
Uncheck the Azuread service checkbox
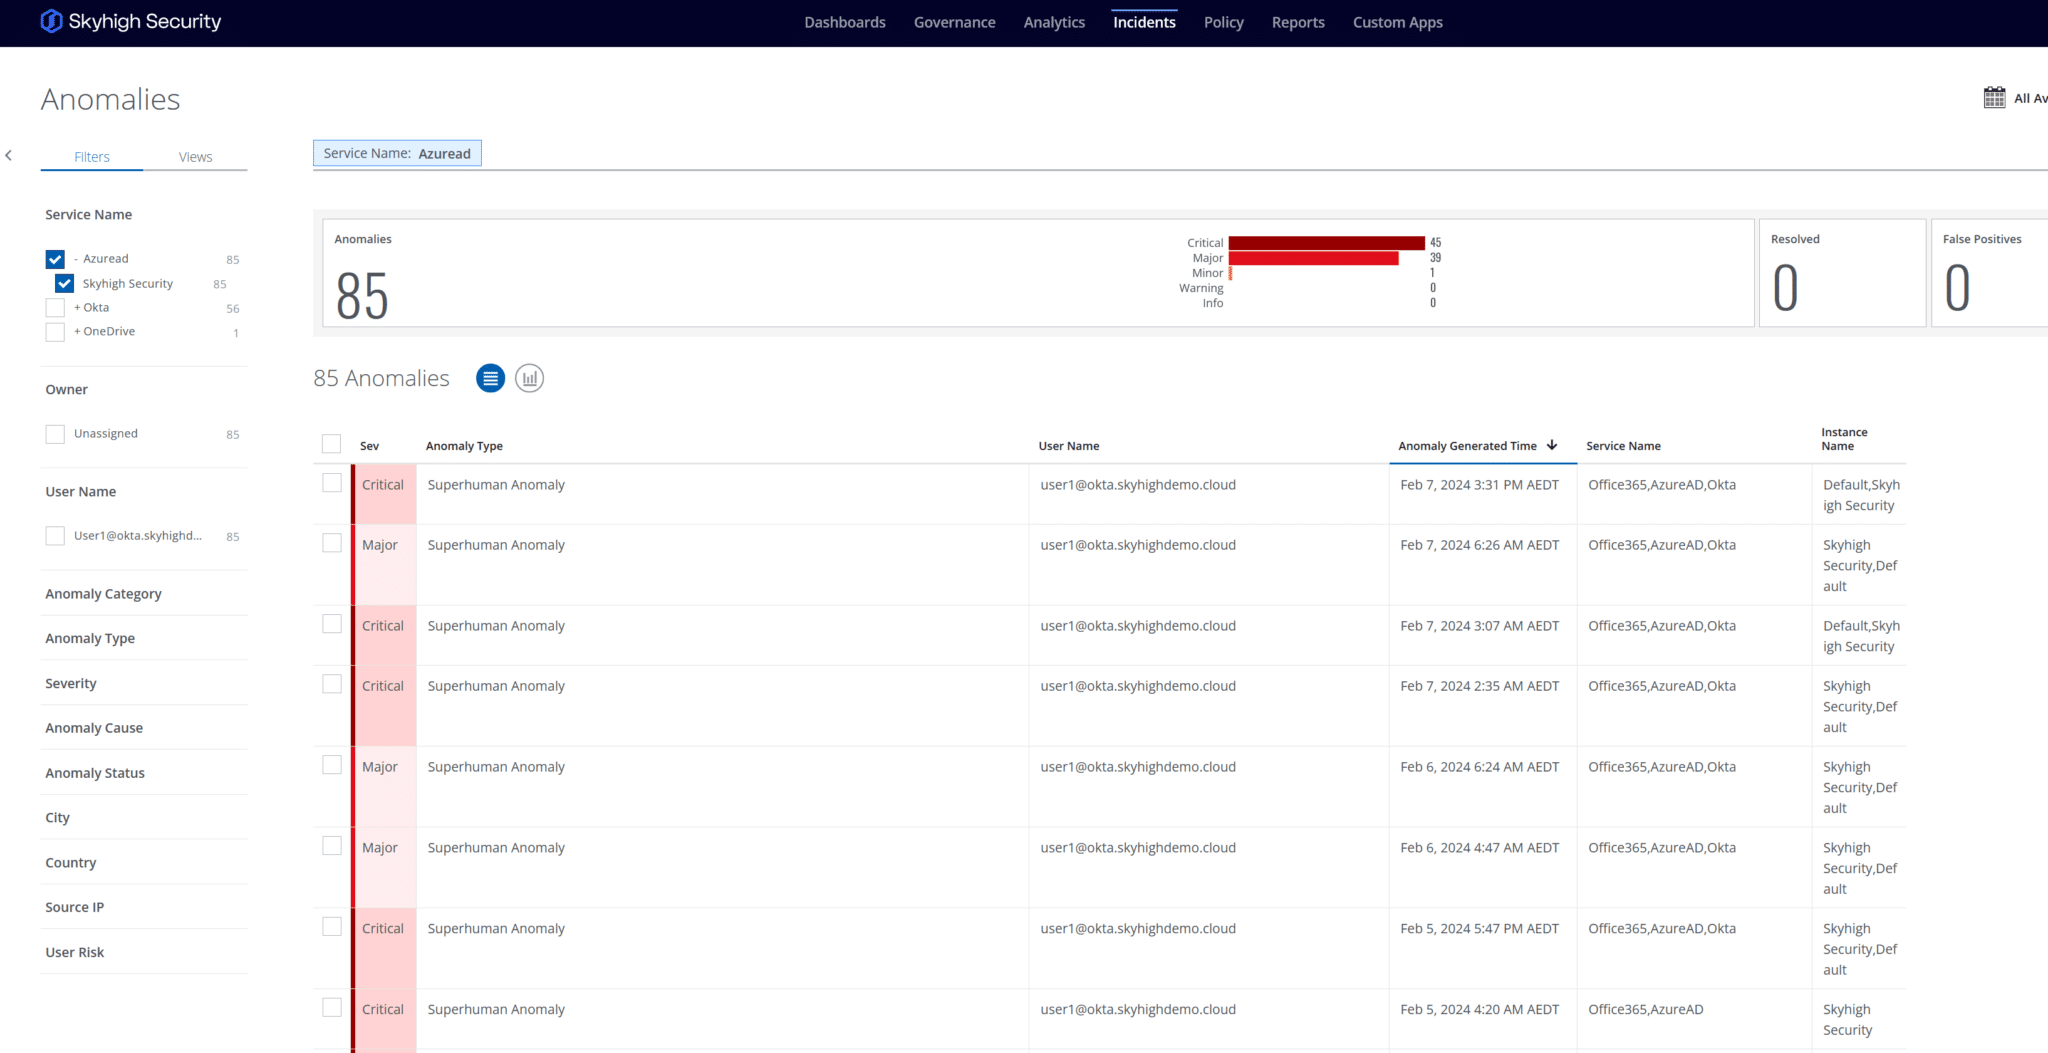point(55,259)
